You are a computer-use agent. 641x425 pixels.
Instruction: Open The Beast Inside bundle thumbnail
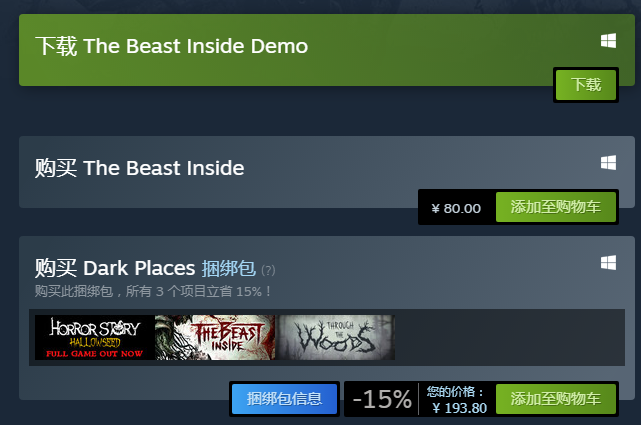point(215,338)
